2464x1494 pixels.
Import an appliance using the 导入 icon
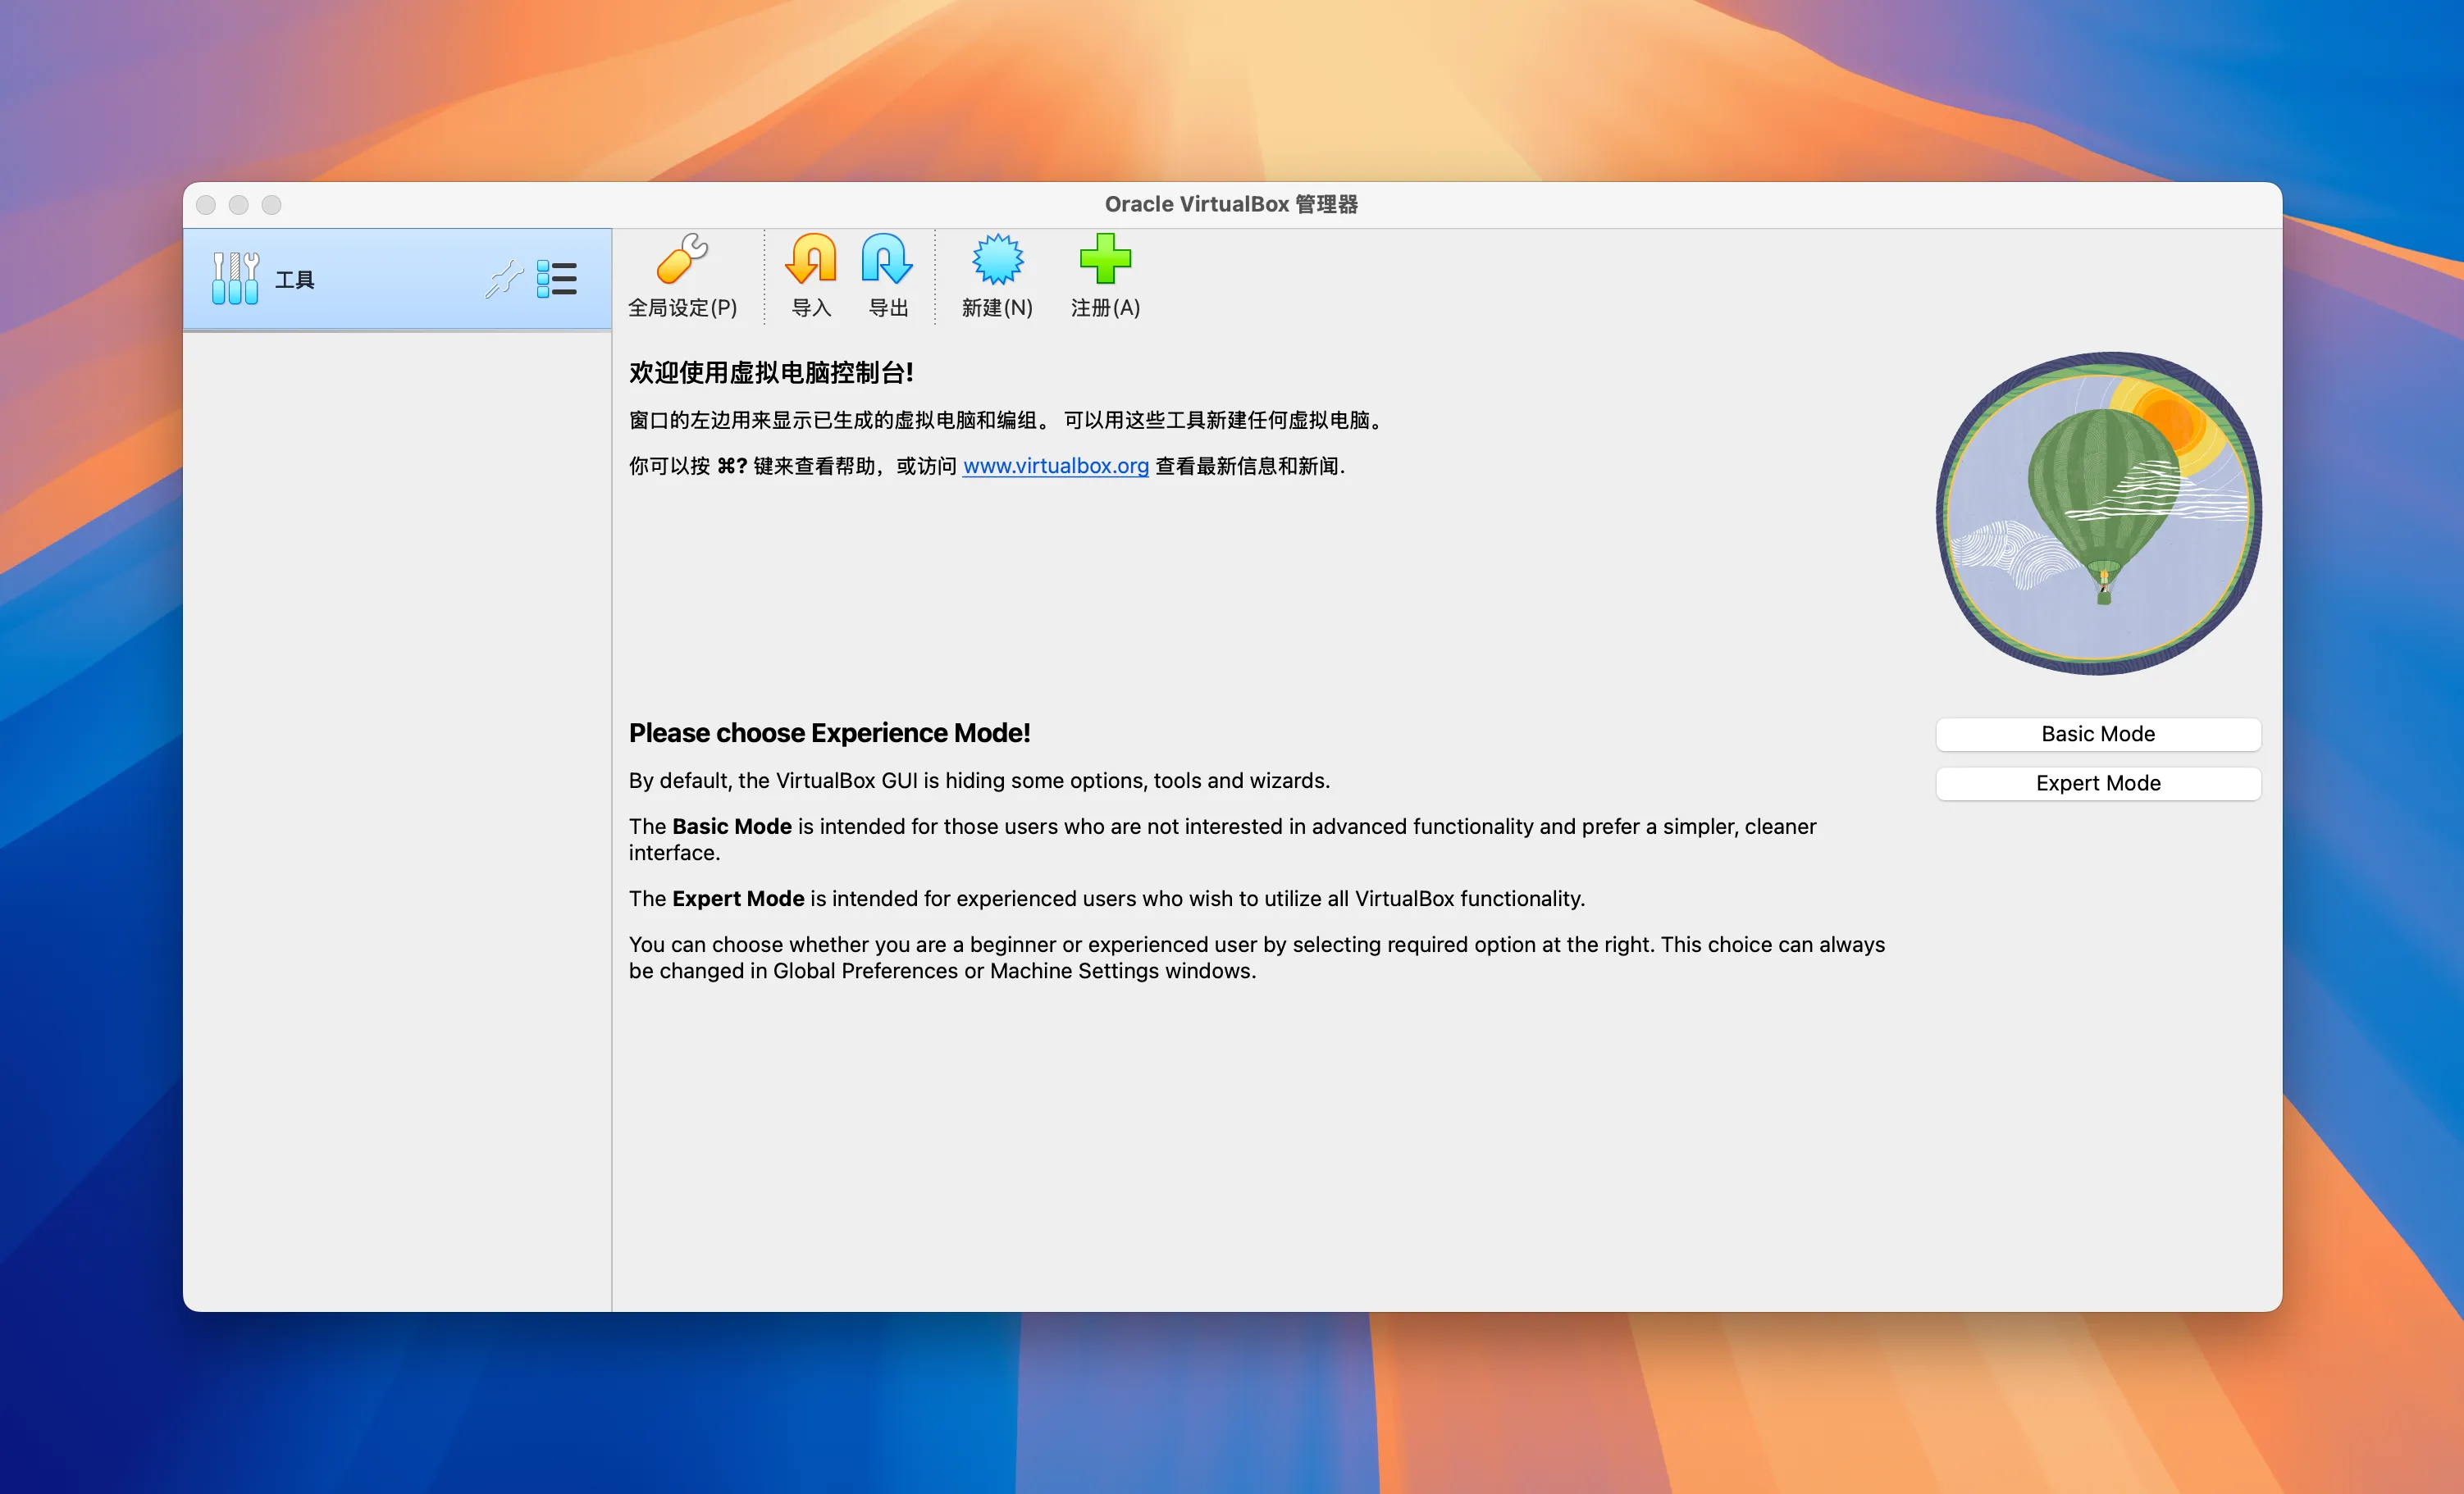[811, 276]
